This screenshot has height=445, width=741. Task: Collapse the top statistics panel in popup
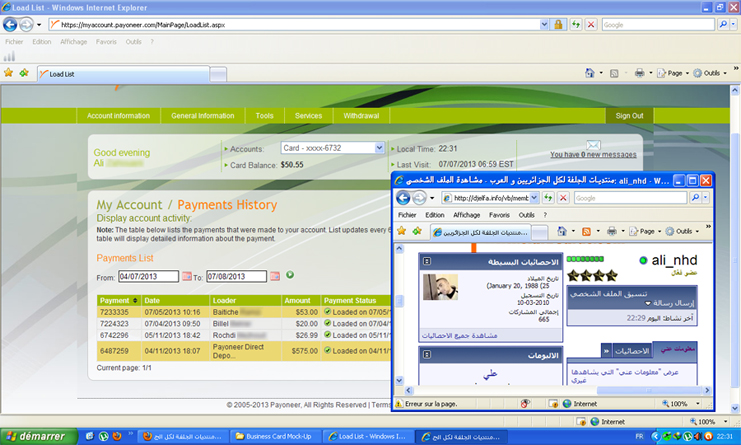click(x=427, y=261)
